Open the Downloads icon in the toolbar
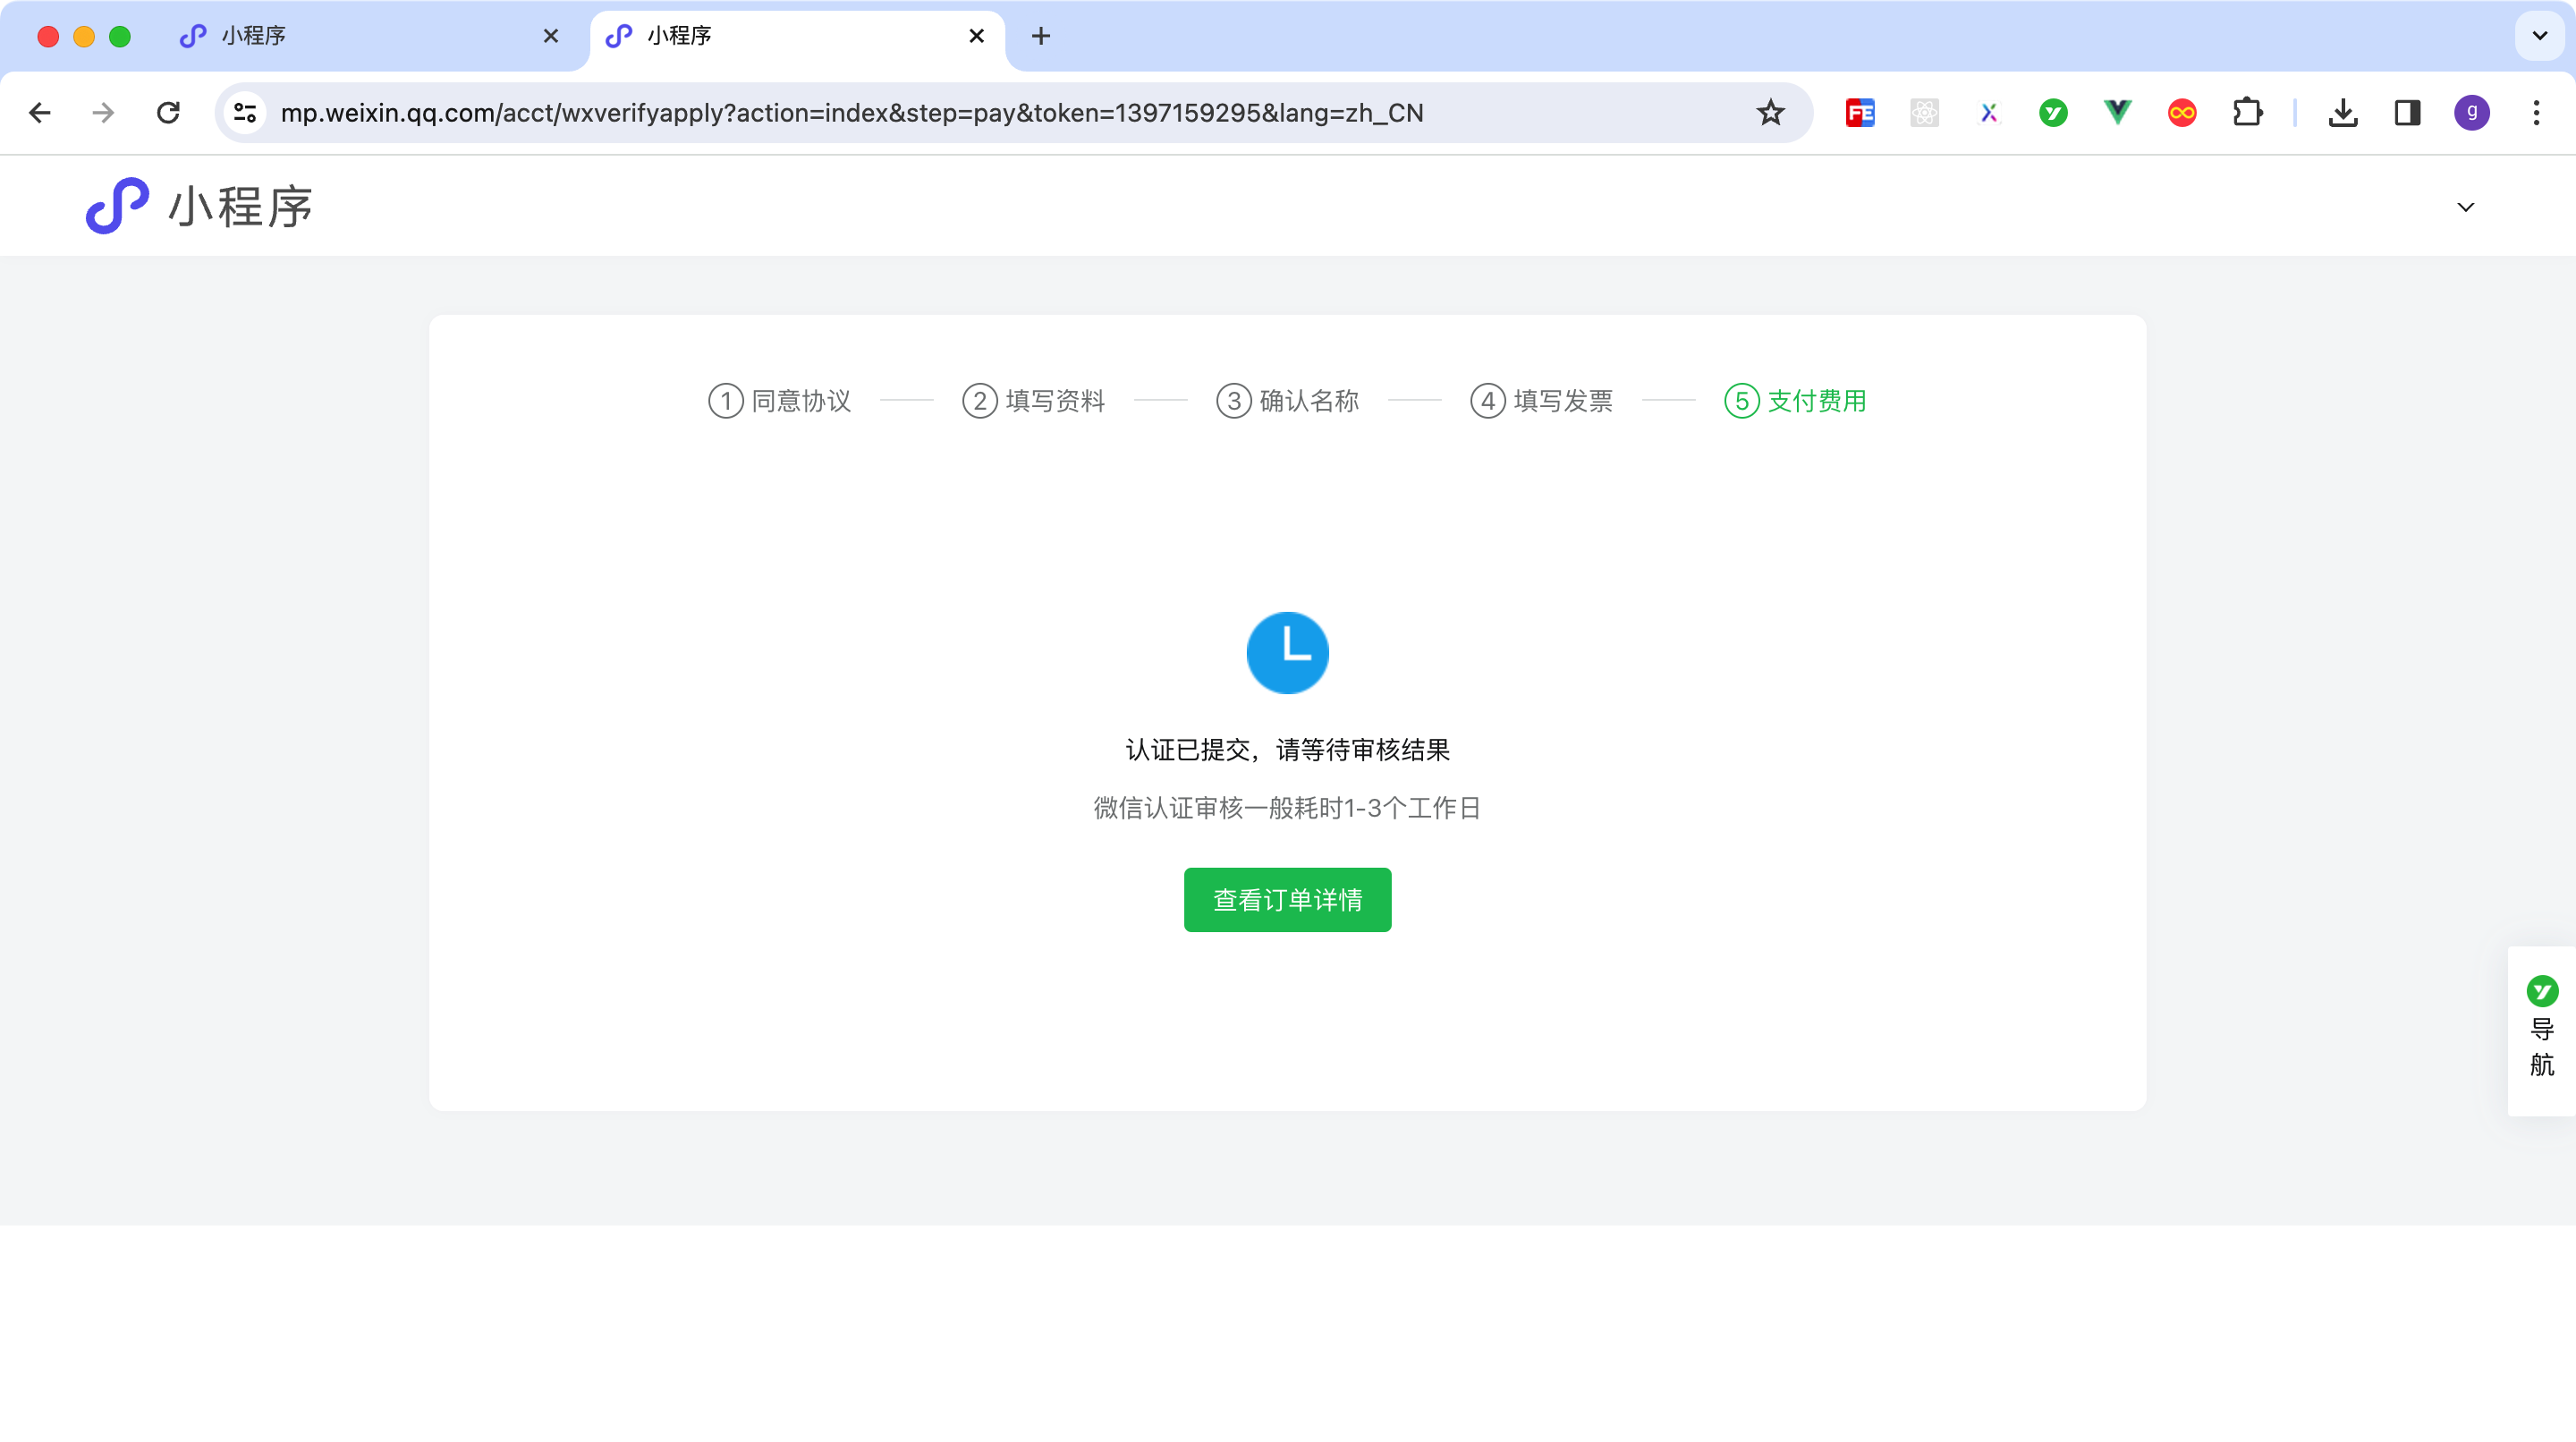This screenshot has width=2576, height=1442. point(2343,113)
